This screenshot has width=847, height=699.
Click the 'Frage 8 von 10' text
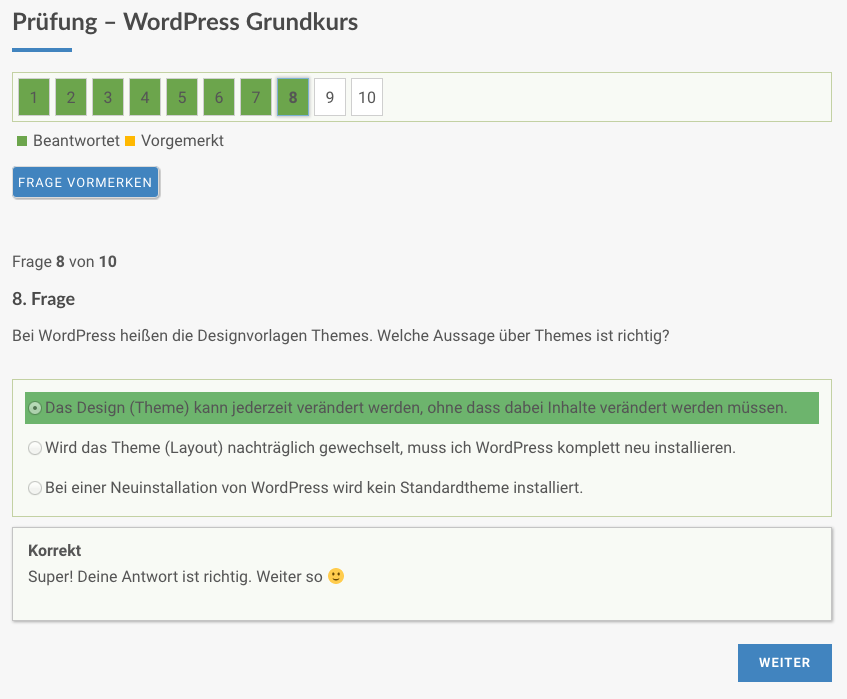point(64,262)
